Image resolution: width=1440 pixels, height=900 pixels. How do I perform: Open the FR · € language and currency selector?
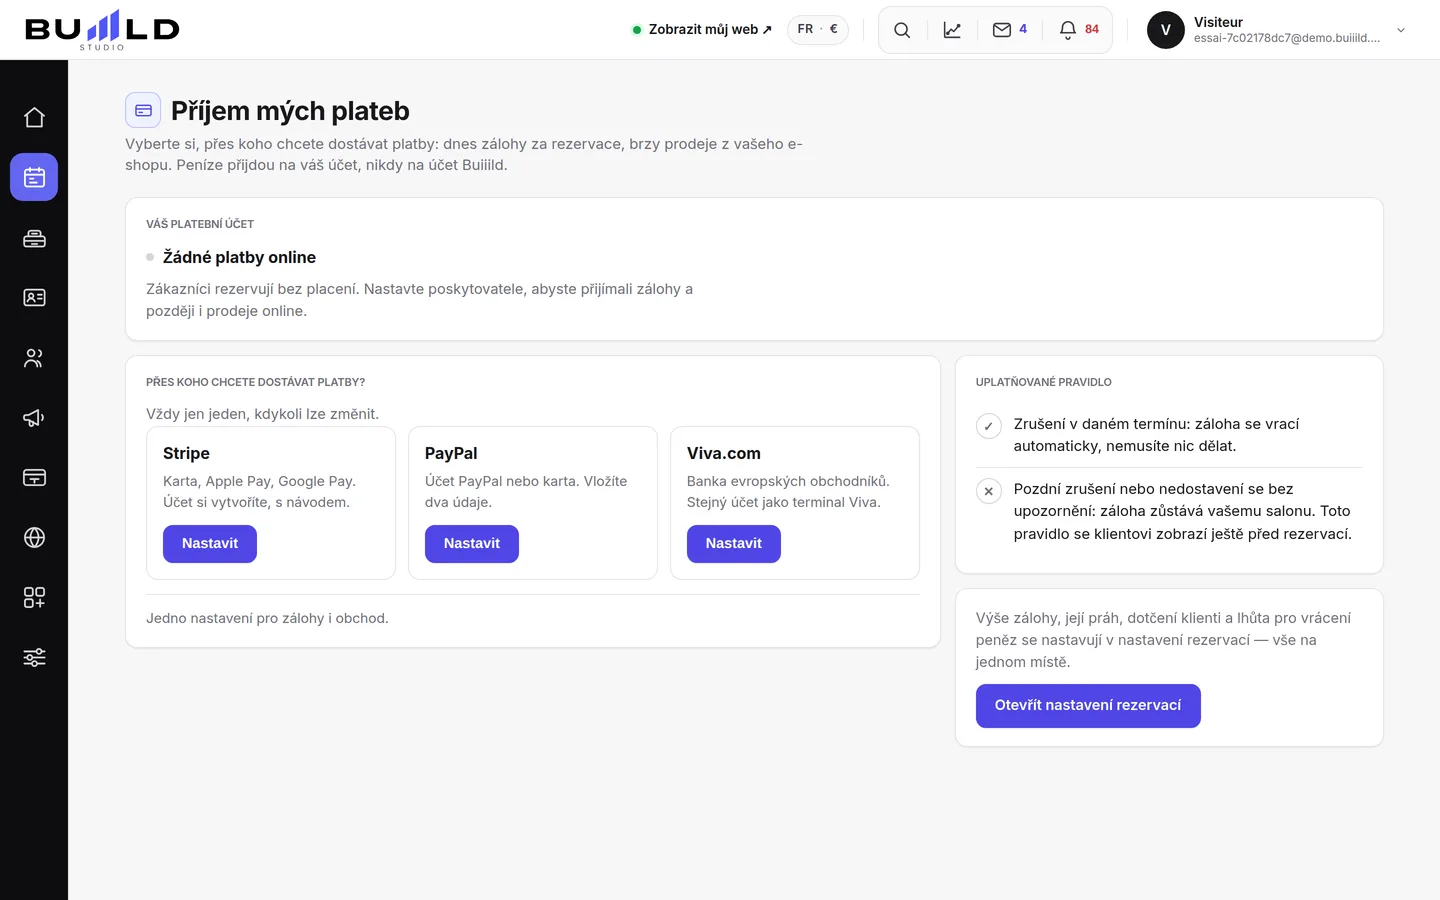point(818,30)
